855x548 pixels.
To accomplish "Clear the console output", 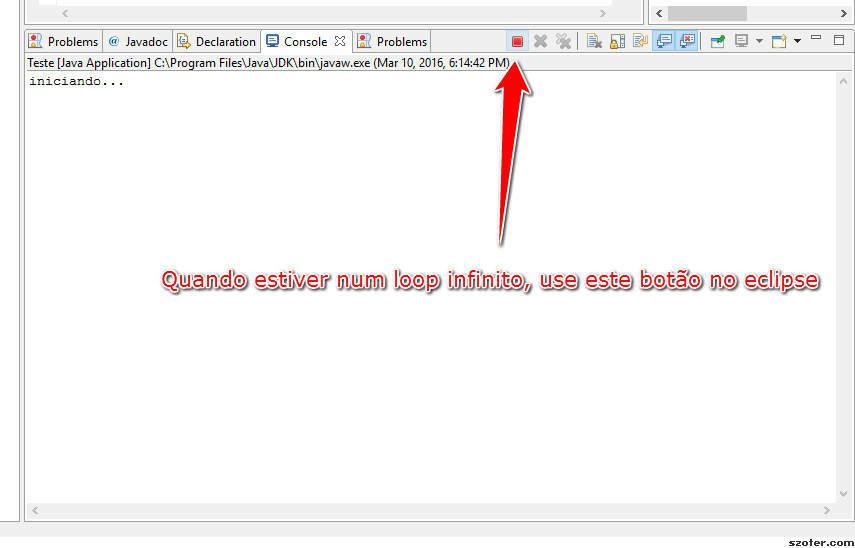I will [x=594, y=41].
